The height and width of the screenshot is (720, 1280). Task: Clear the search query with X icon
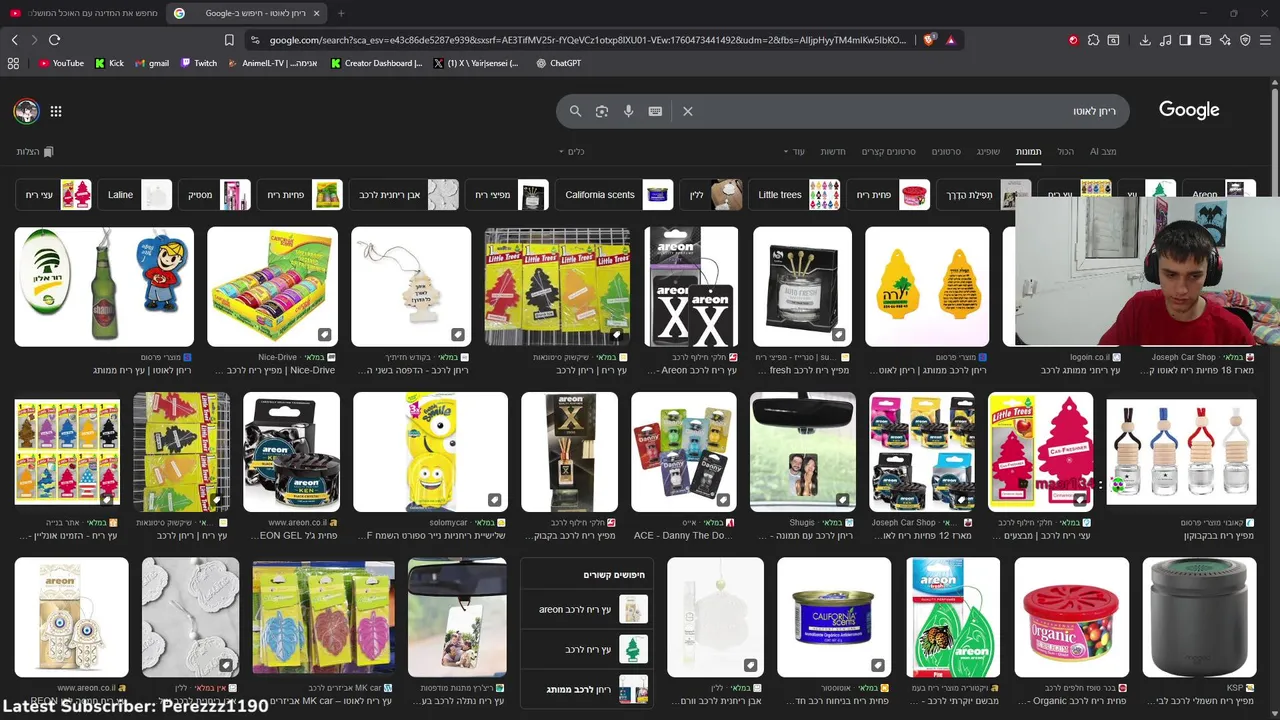tap(688, 111)
